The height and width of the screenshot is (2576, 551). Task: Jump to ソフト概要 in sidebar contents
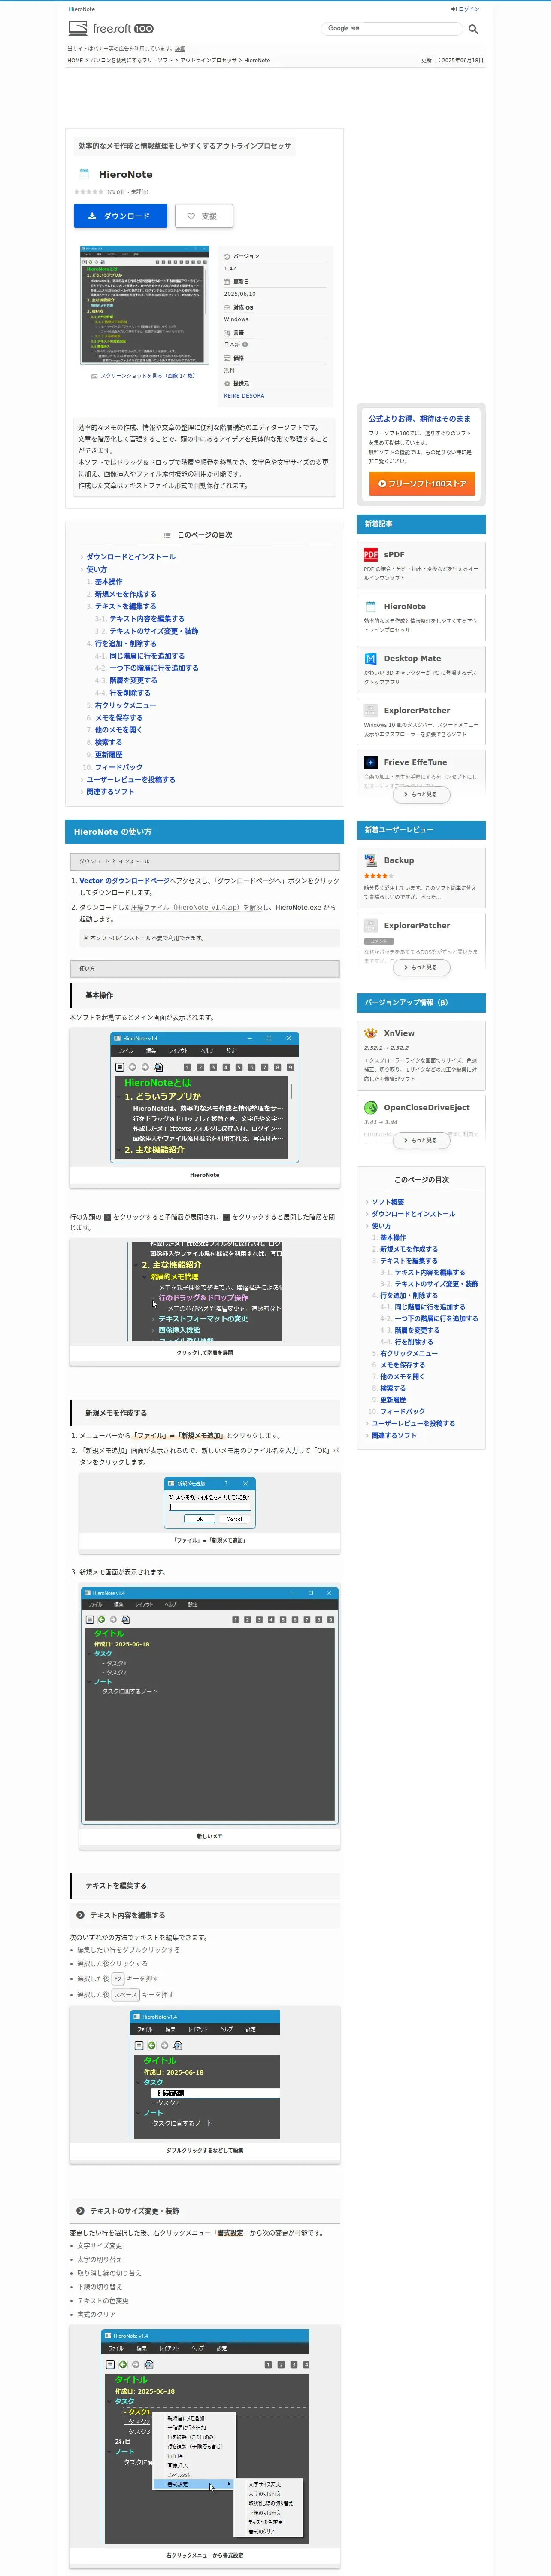click(x=388, y=1202)
